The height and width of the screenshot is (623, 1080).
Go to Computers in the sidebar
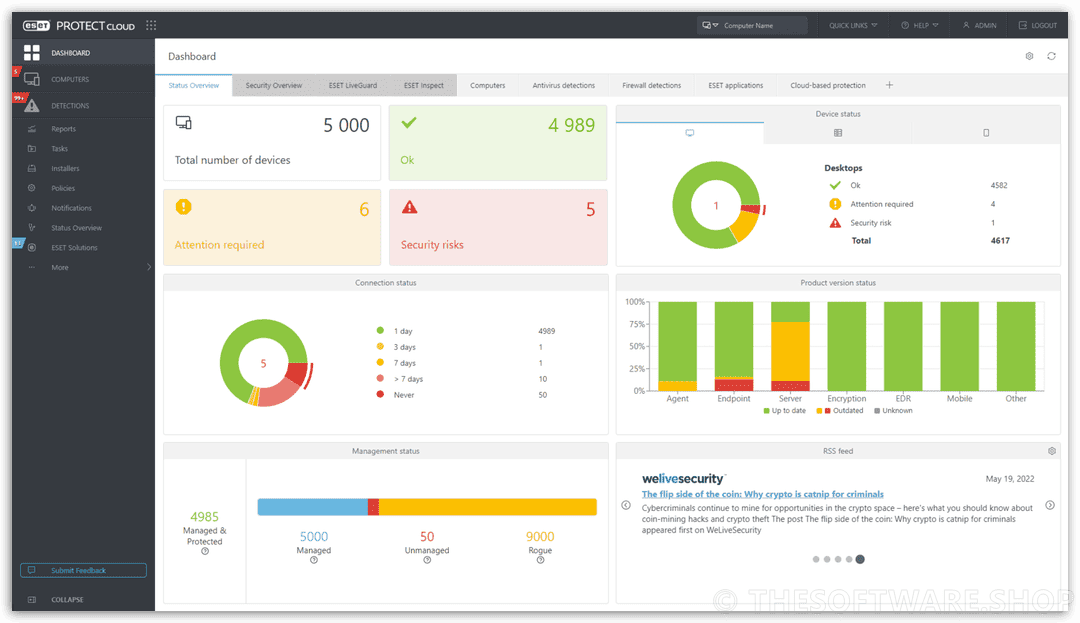pyautogui.click(x=83, y=79)
